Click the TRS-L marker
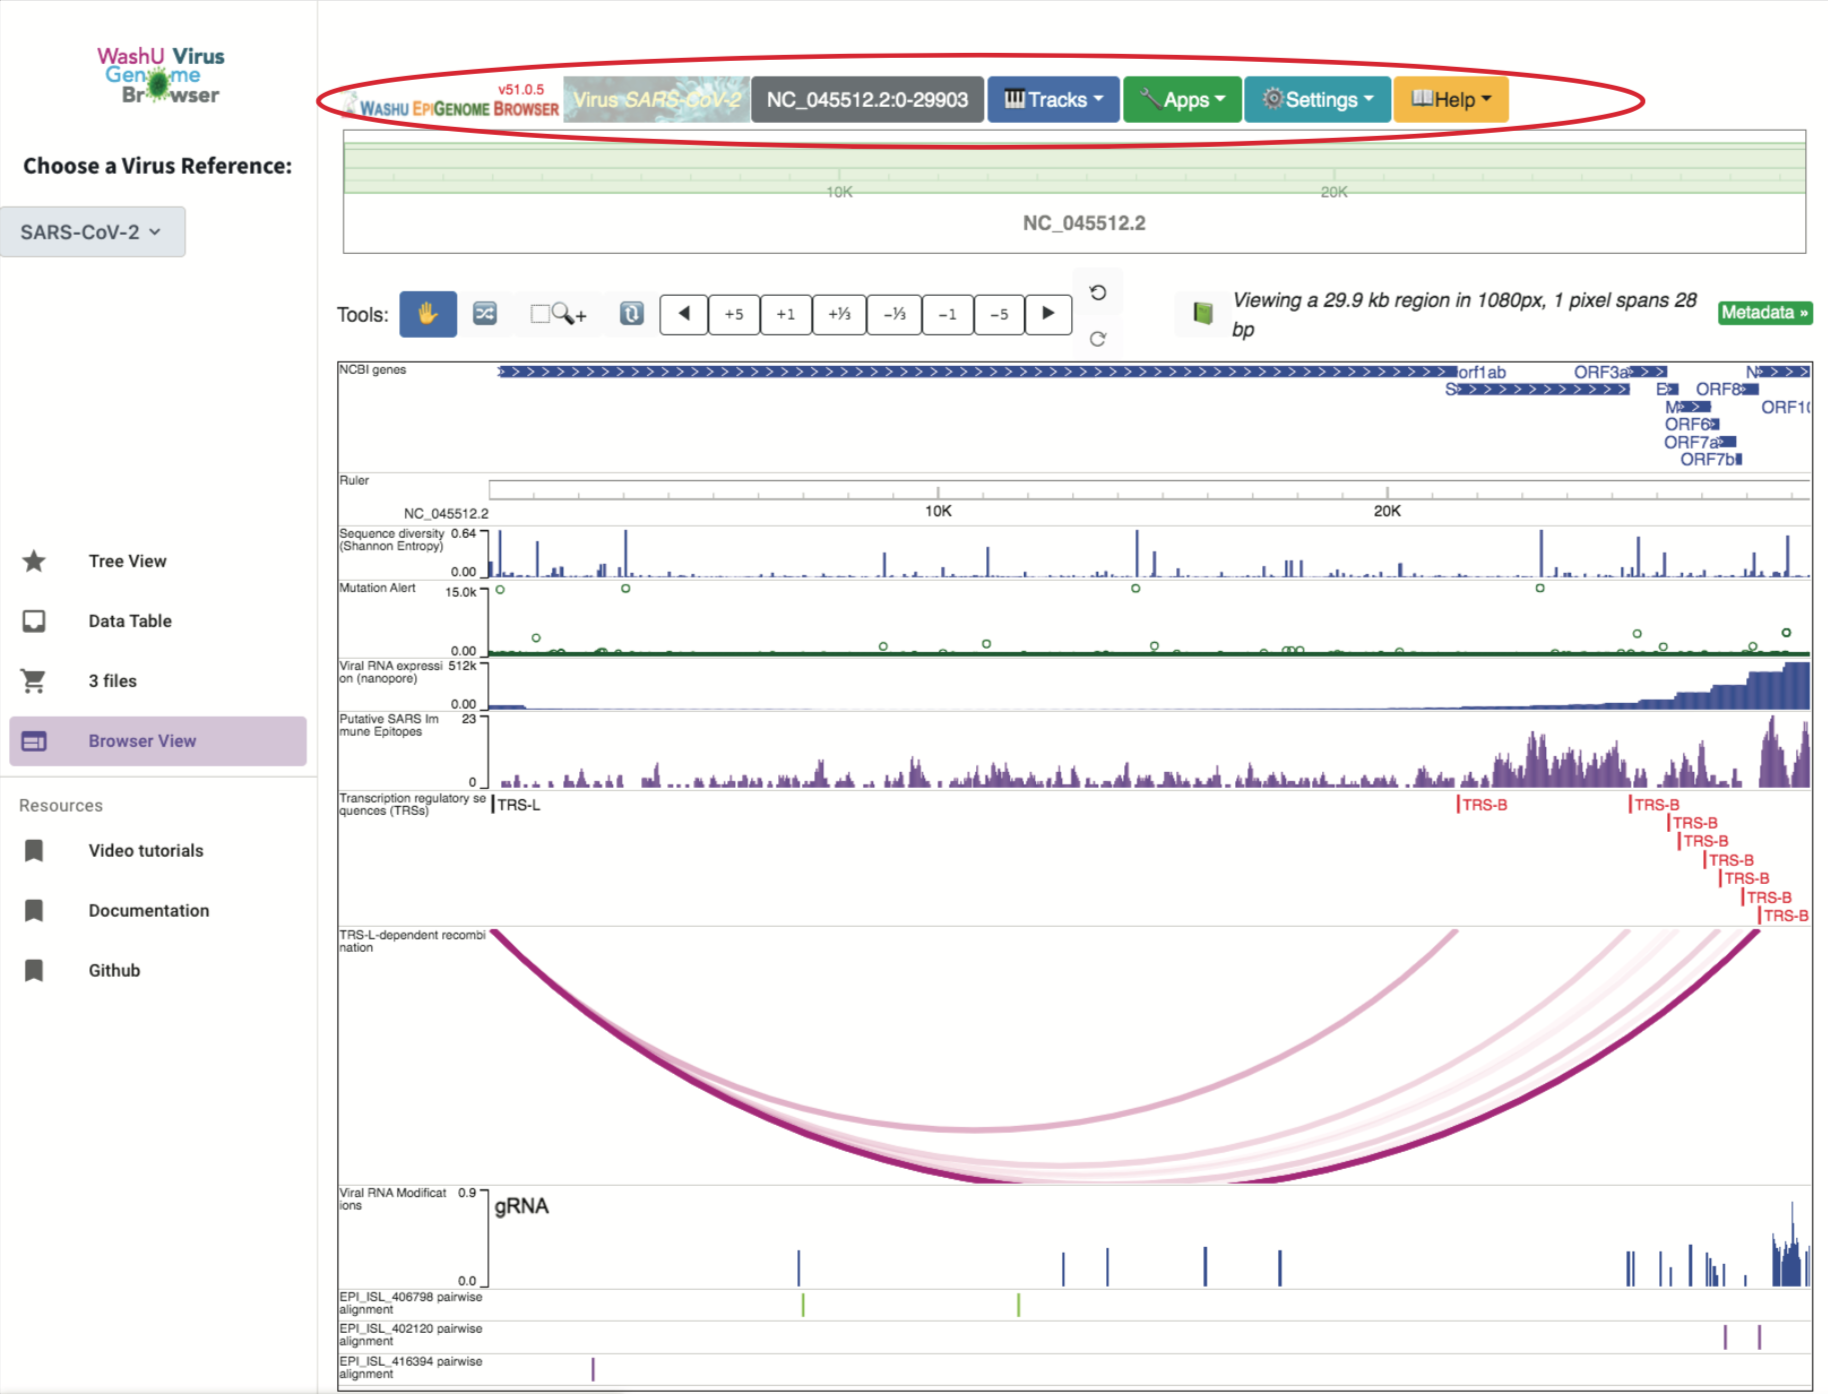 click(516, 805)
